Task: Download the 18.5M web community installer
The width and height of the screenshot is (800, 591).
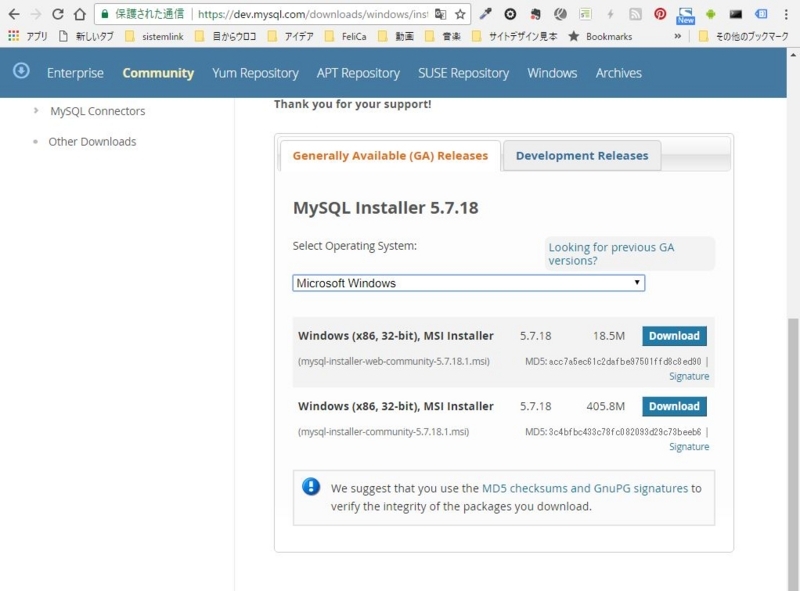Action: [x=674, y=336]
